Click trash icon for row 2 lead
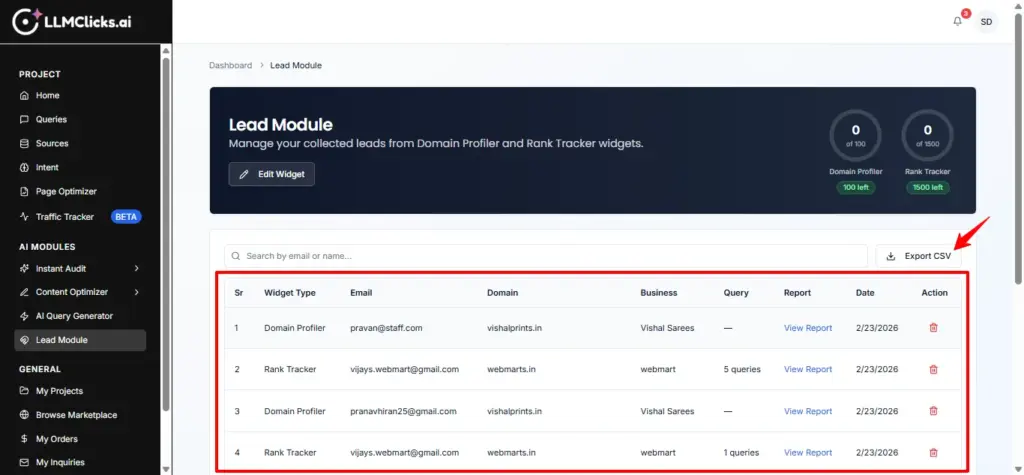Viewport: 1024px width, 475px height. (x=933, y=369)
